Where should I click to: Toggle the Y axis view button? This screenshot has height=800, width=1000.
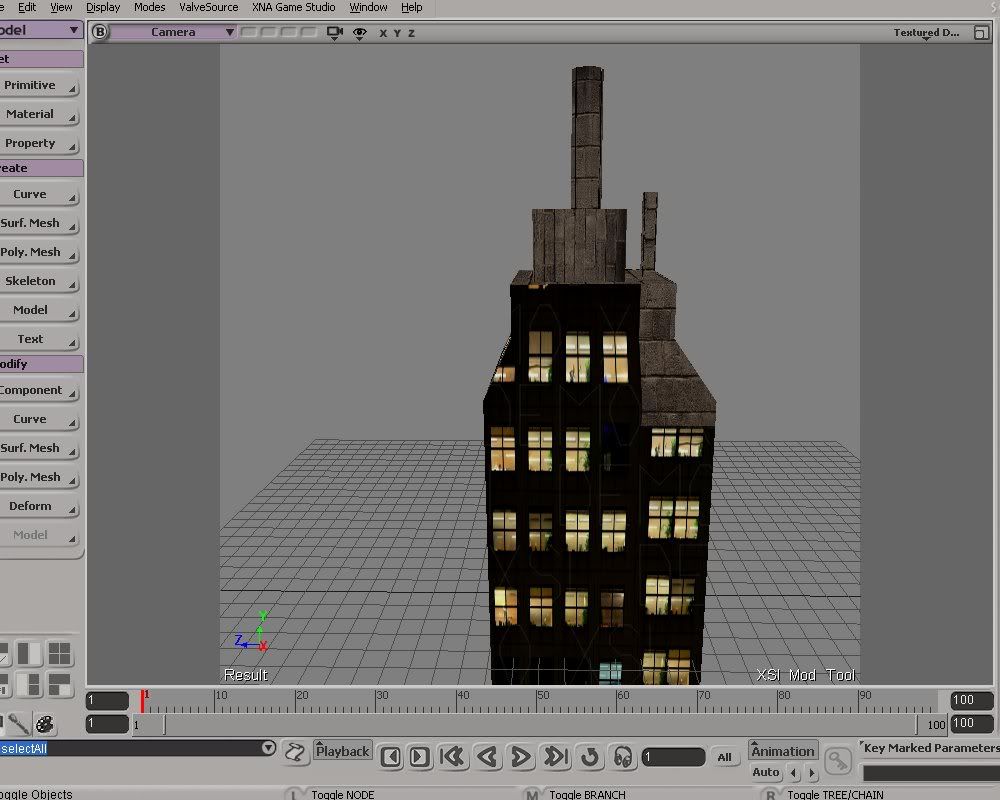[397, 33]
